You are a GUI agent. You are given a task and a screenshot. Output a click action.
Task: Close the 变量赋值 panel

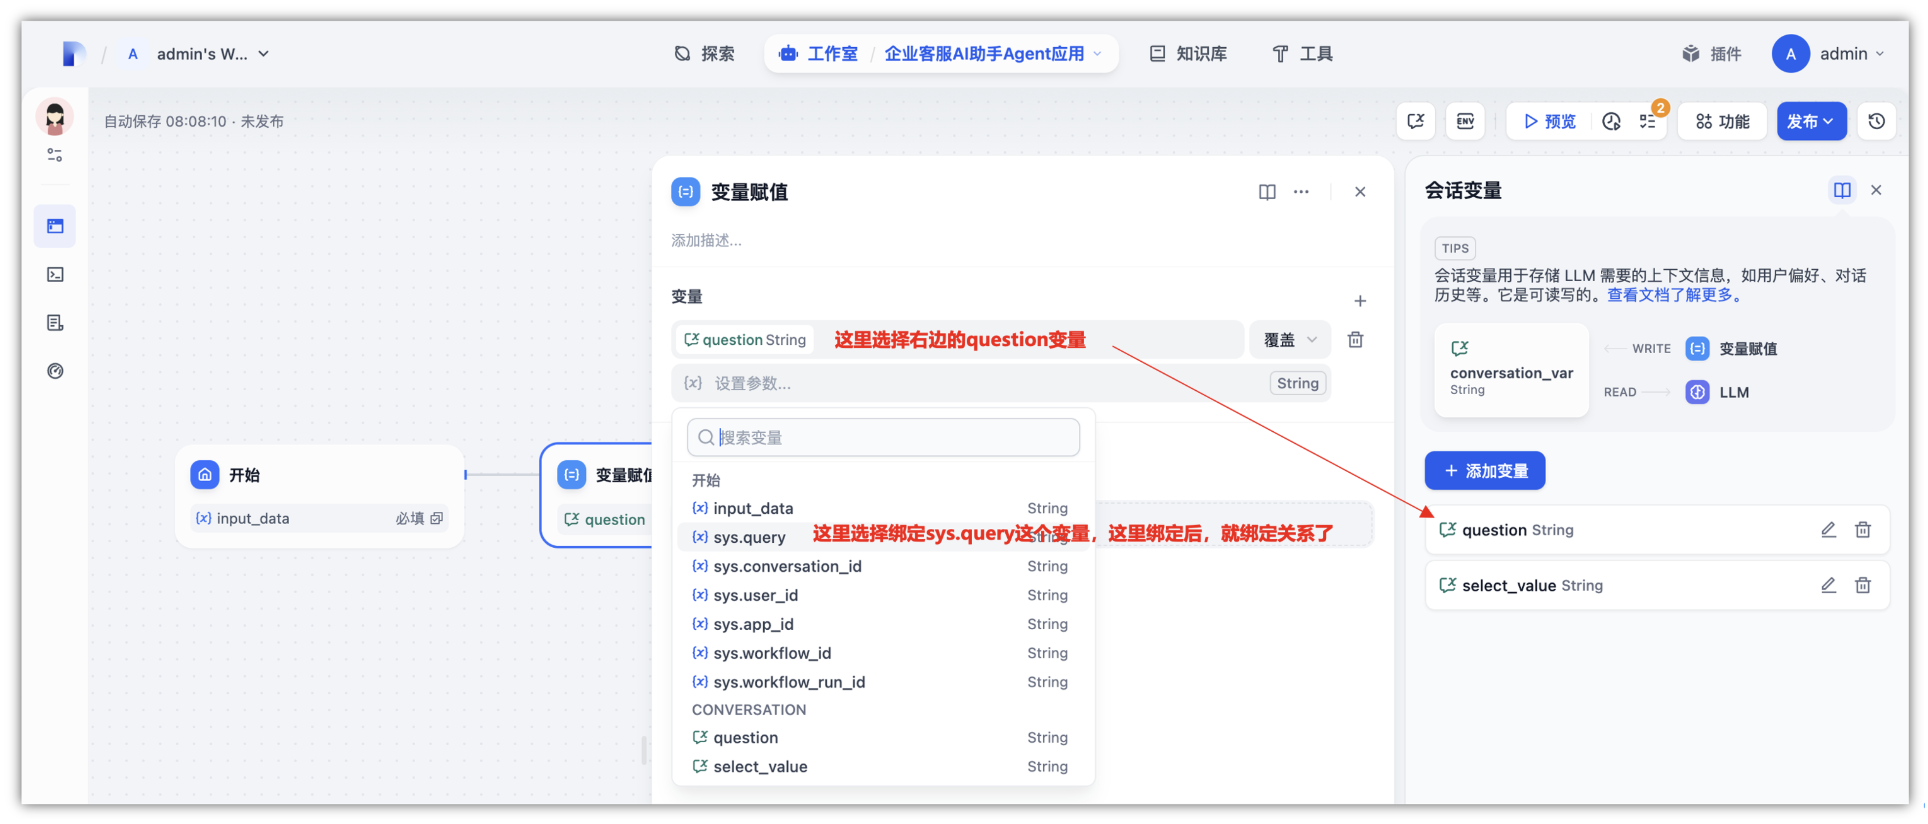1360,192
